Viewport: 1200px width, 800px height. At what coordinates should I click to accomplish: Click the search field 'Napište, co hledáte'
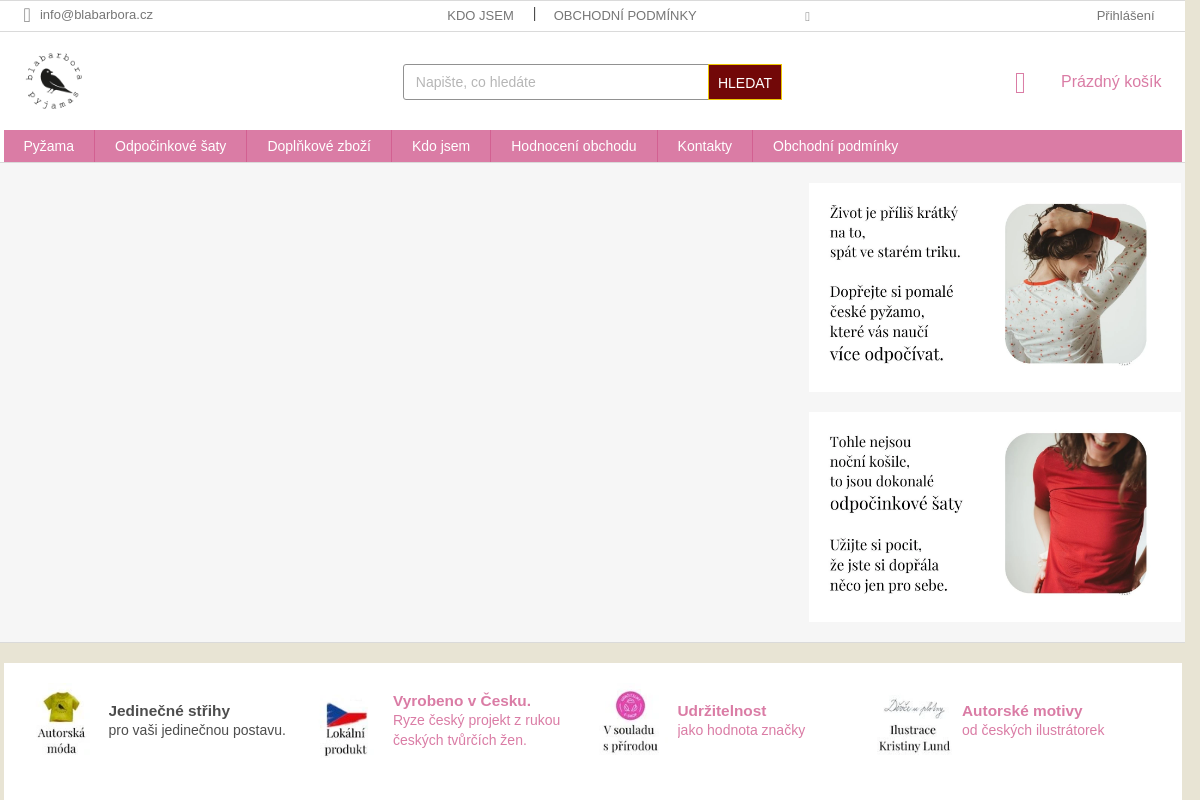pyautogui.click(x=556, y=82)
